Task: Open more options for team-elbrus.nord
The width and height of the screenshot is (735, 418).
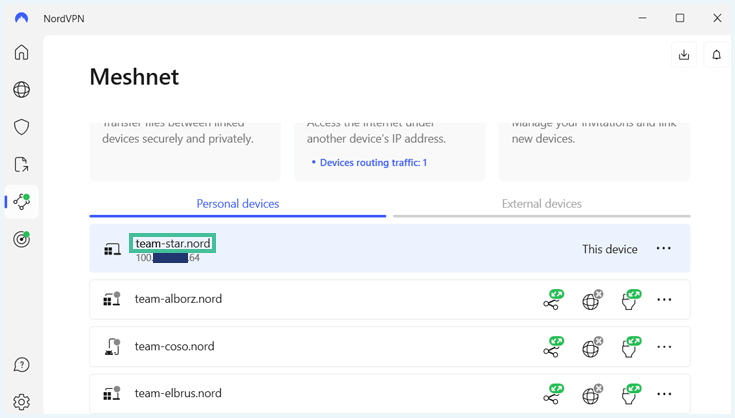Action: [664, 394]
